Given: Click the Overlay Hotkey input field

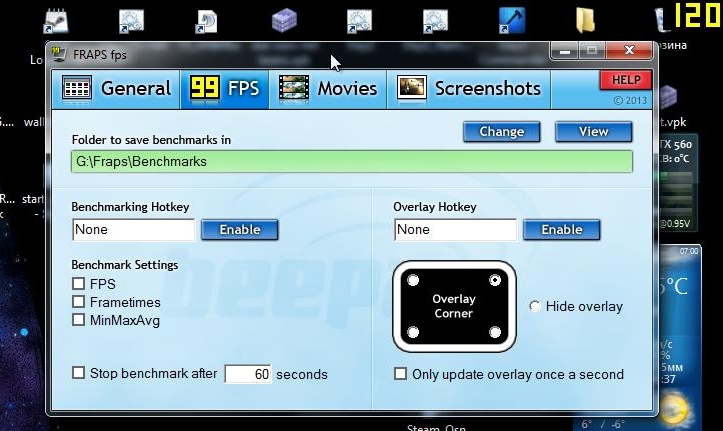Looking at the screenshot, I should coord(456,230).
